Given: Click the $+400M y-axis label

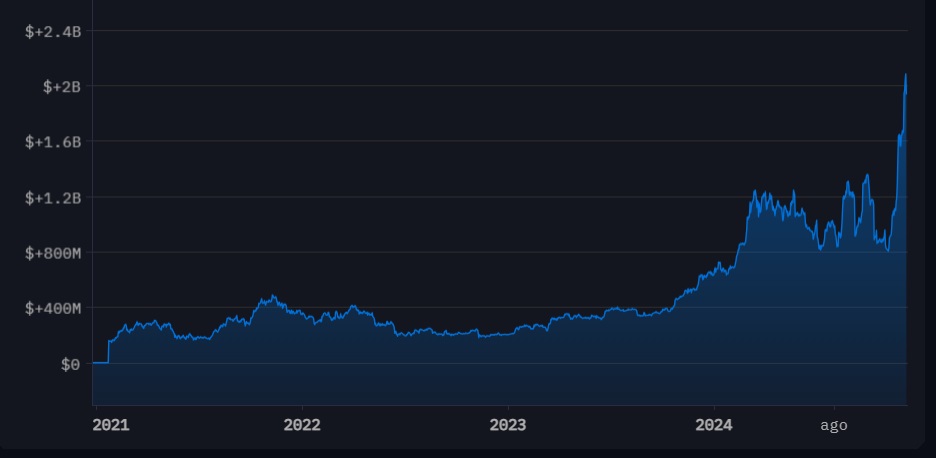Looking at the screenshot, I should tap(53, 309).
